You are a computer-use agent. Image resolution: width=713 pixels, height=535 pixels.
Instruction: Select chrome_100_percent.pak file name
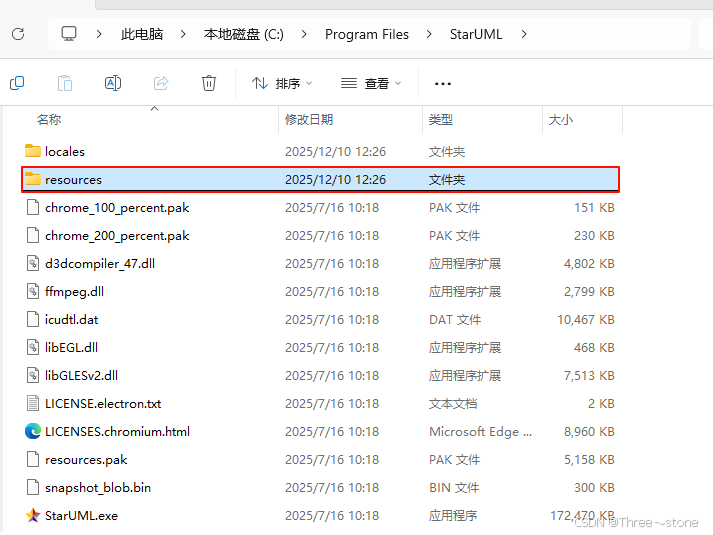117,208
